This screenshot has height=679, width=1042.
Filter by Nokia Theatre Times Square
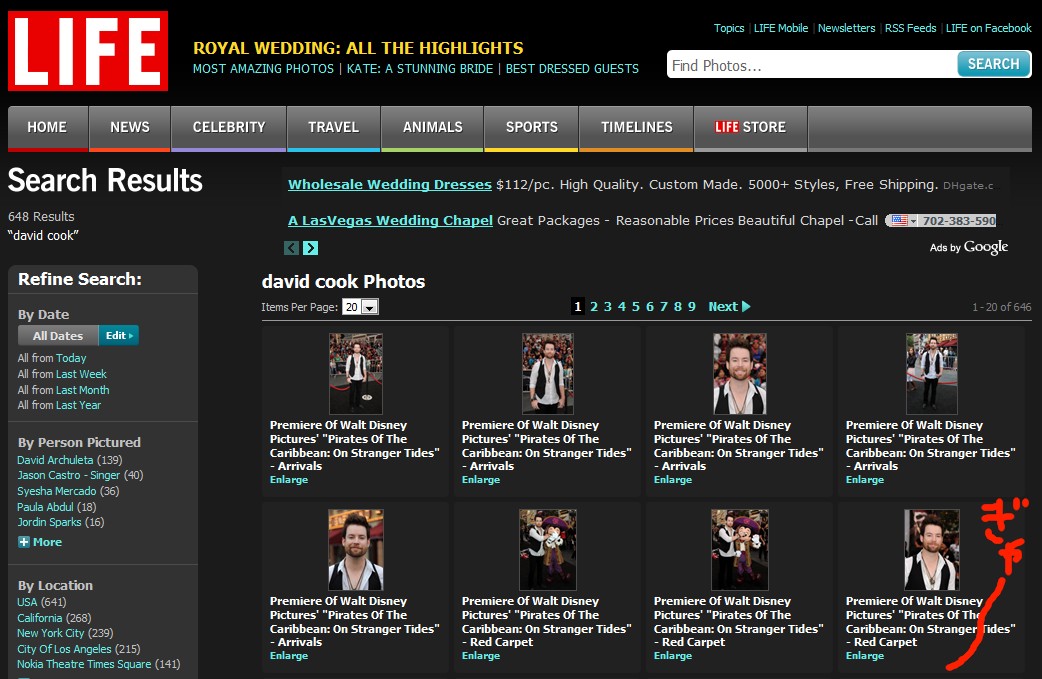tap(84, 664)
